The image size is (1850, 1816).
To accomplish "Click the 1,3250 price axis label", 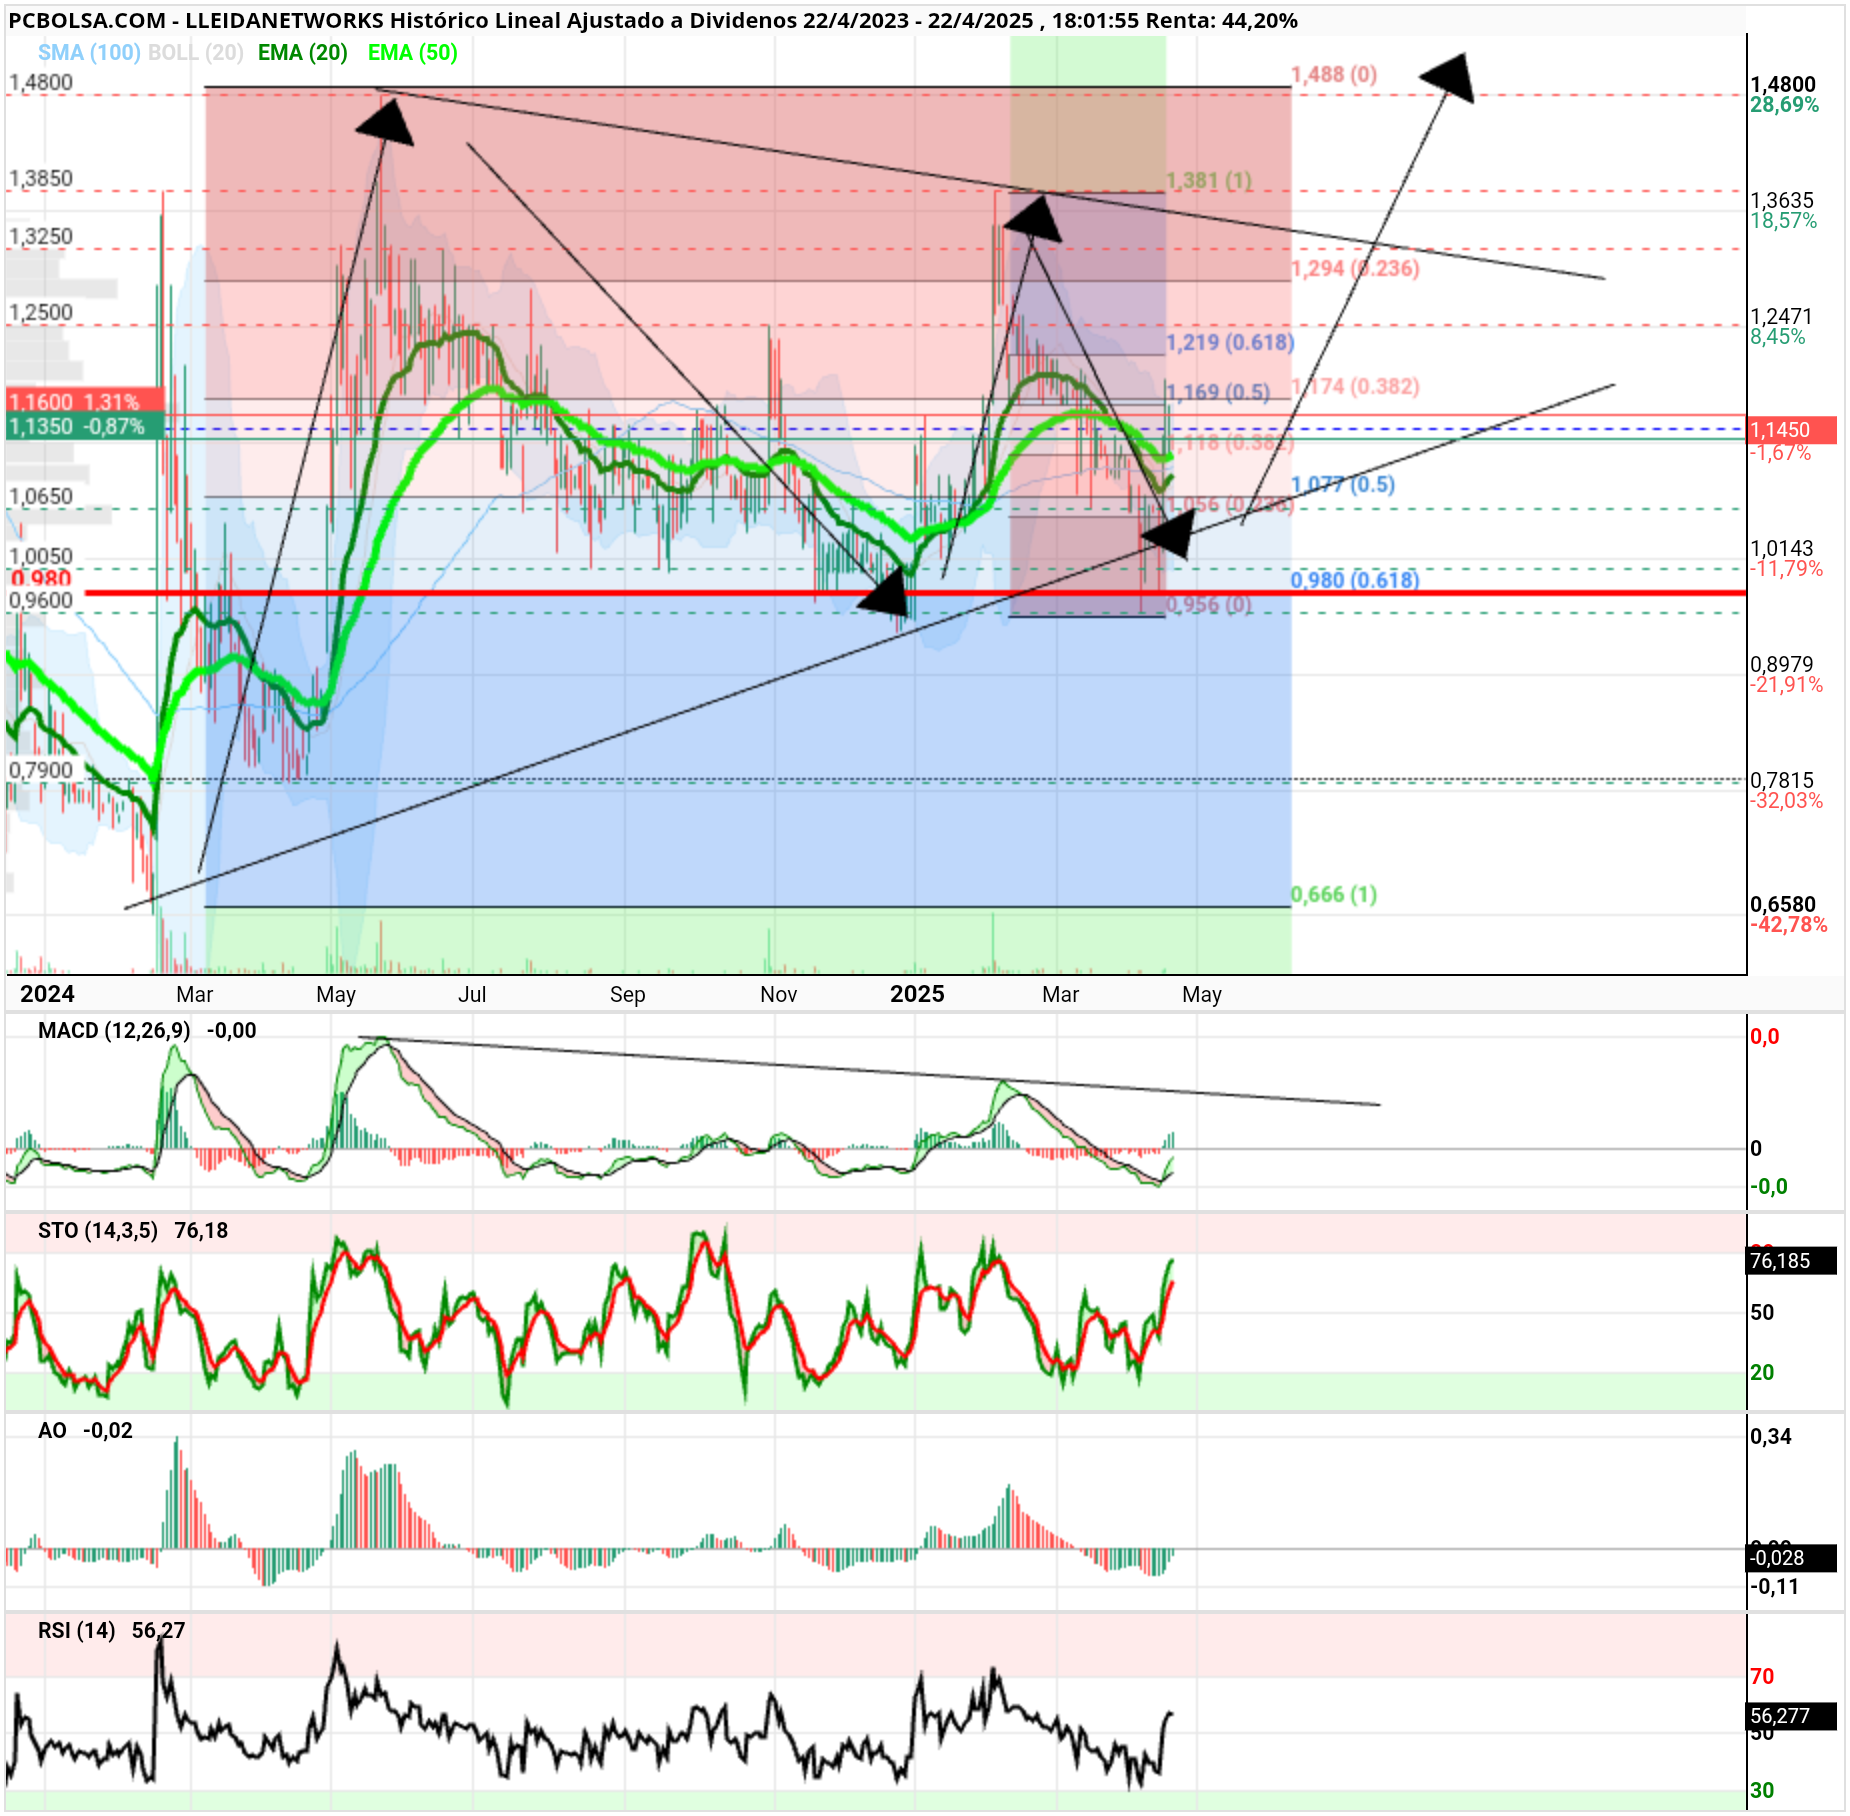I will click(41, 236).
